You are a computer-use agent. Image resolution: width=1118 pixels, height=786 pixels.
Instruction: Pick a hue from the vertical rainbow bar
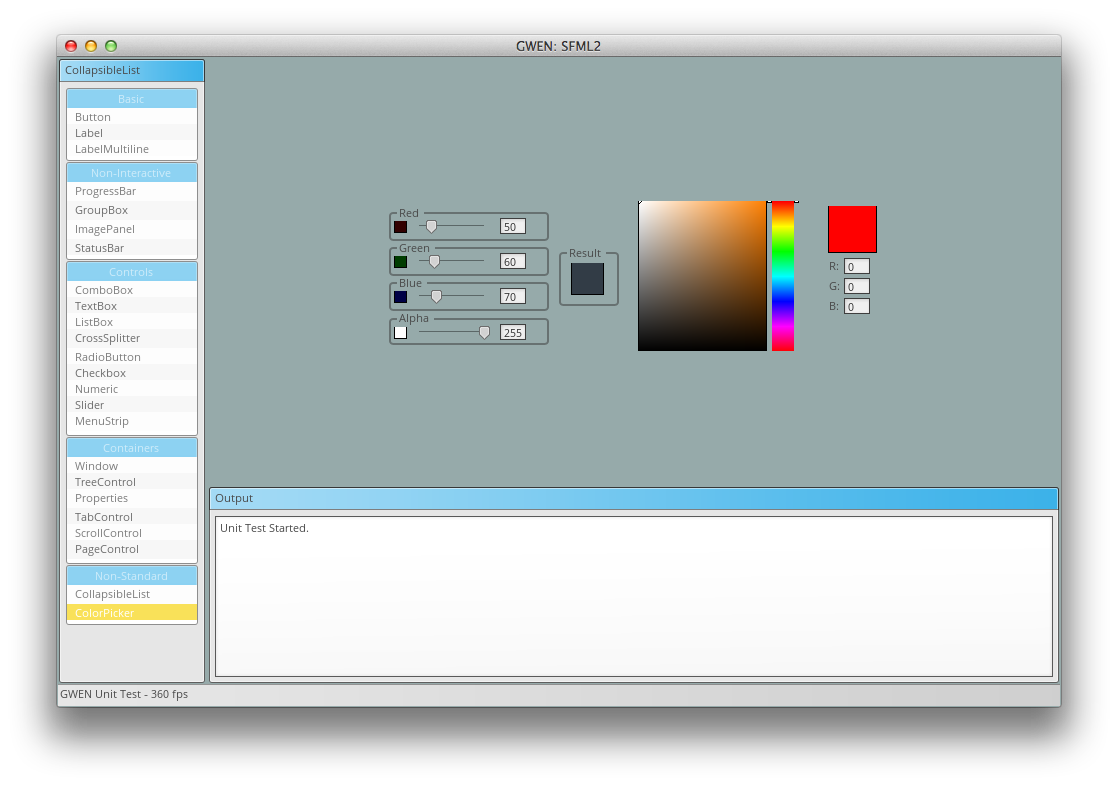pyautogui.click(x=783, y=275)
